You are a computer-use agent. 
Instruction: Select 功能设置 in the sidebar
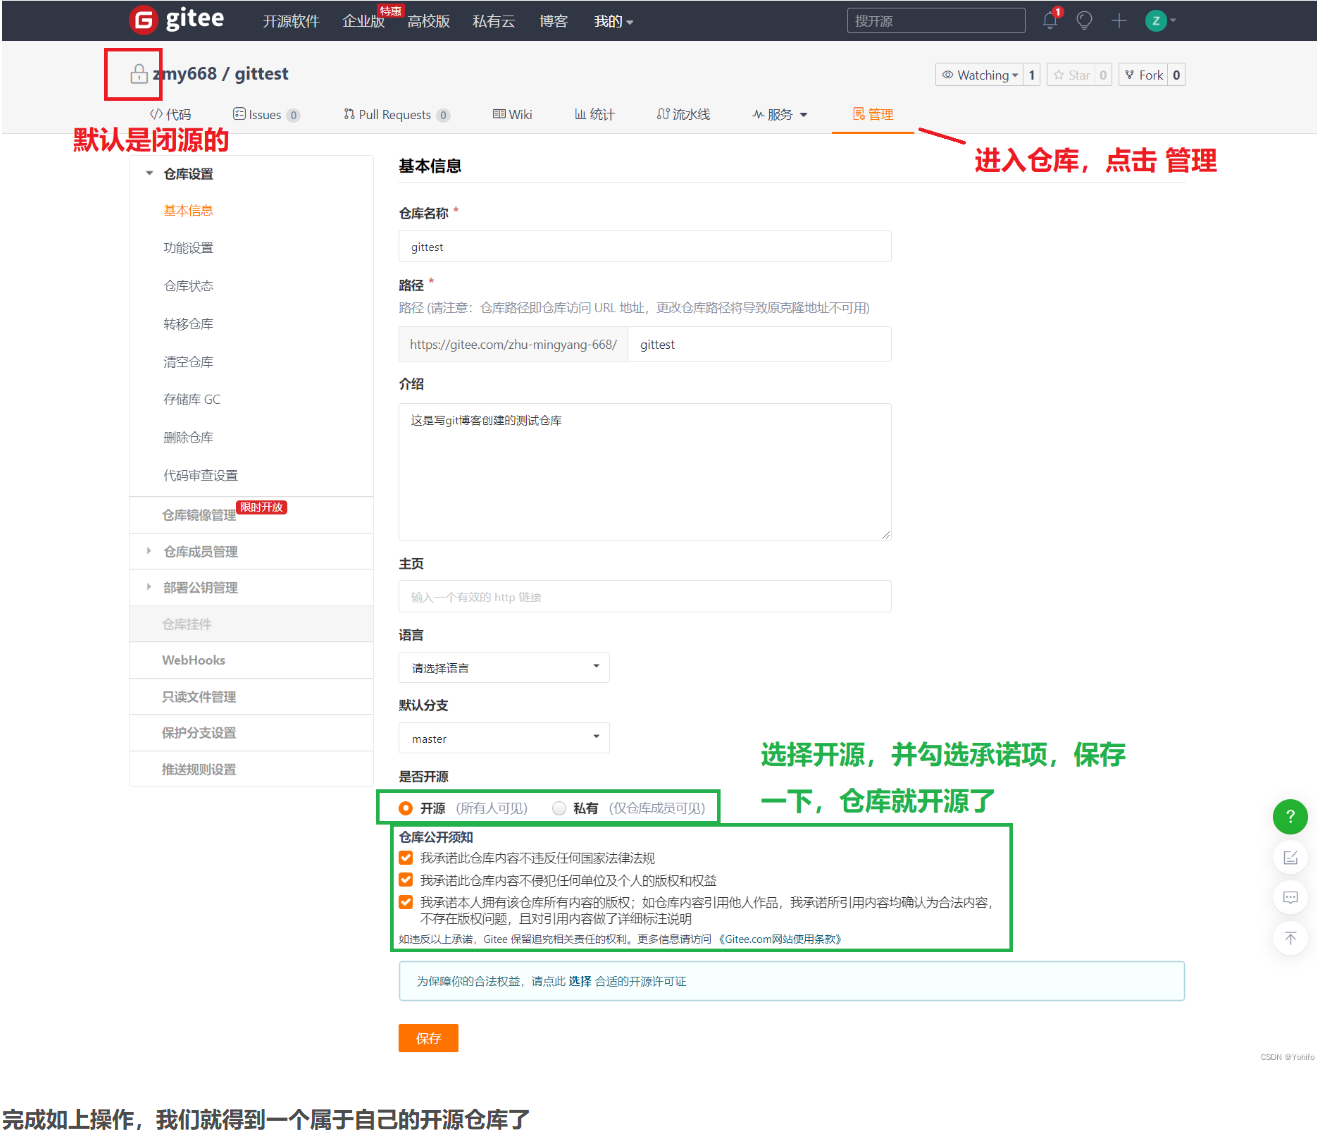188,248
